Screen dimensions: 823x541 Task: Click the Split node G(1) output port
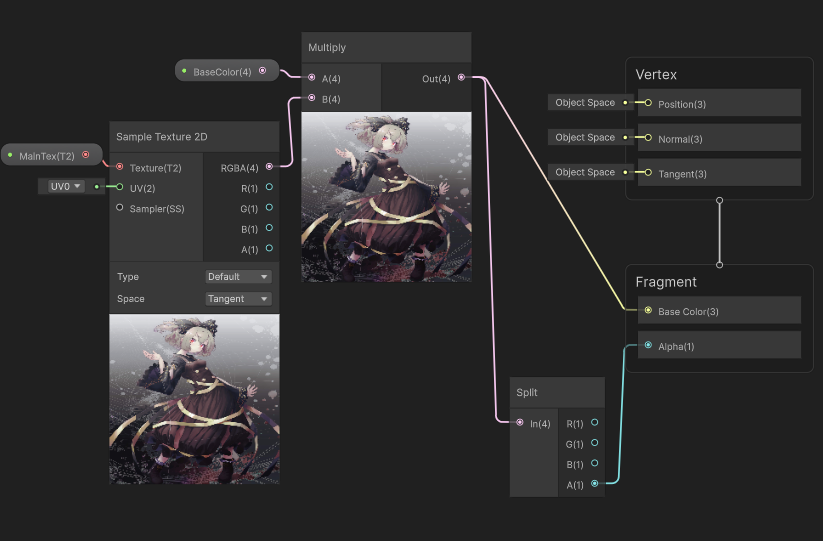[595, 443]
